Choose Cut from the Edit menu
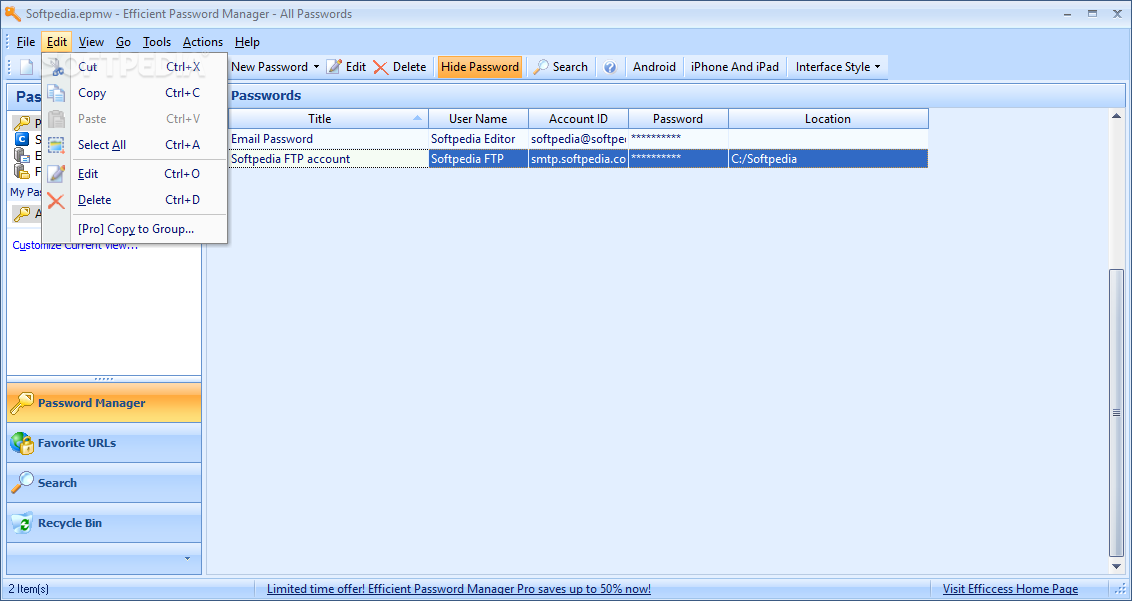This screenshot has width=1132, height=601. pos(135,67)
